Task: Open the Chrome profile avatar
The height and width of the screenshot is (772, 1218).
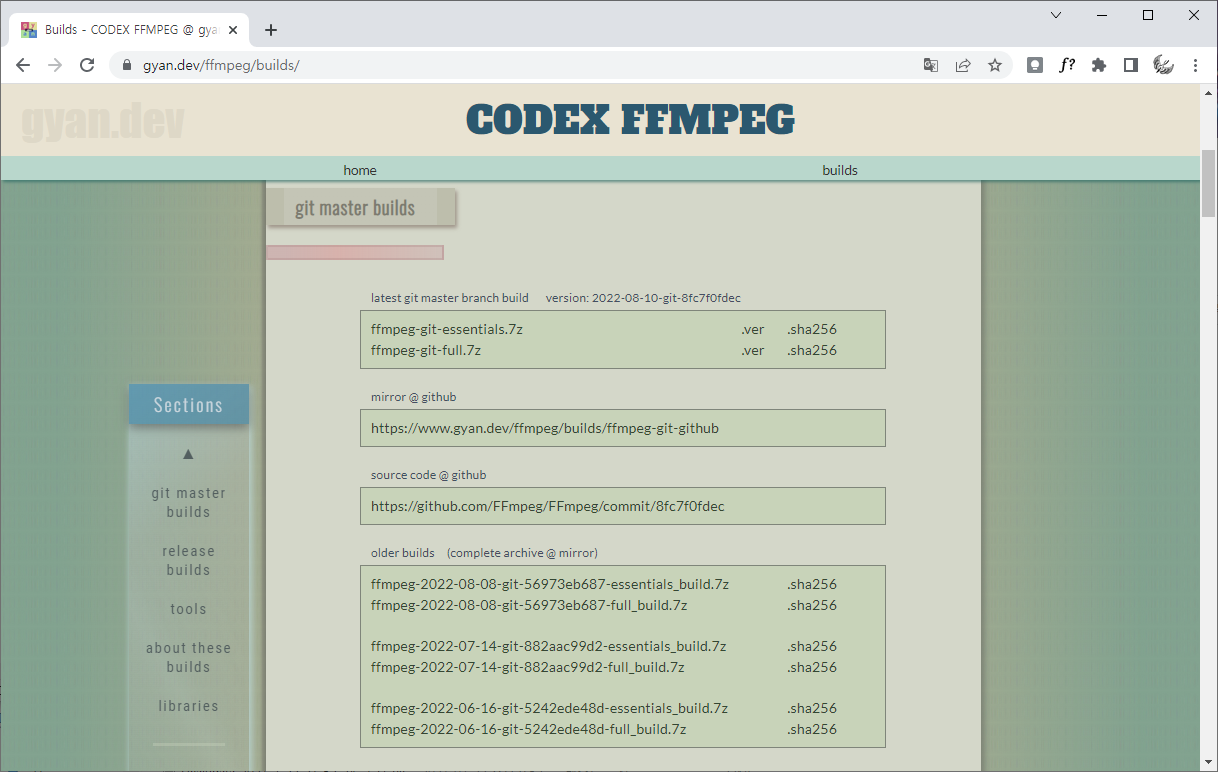Action: pos(1163,65)
